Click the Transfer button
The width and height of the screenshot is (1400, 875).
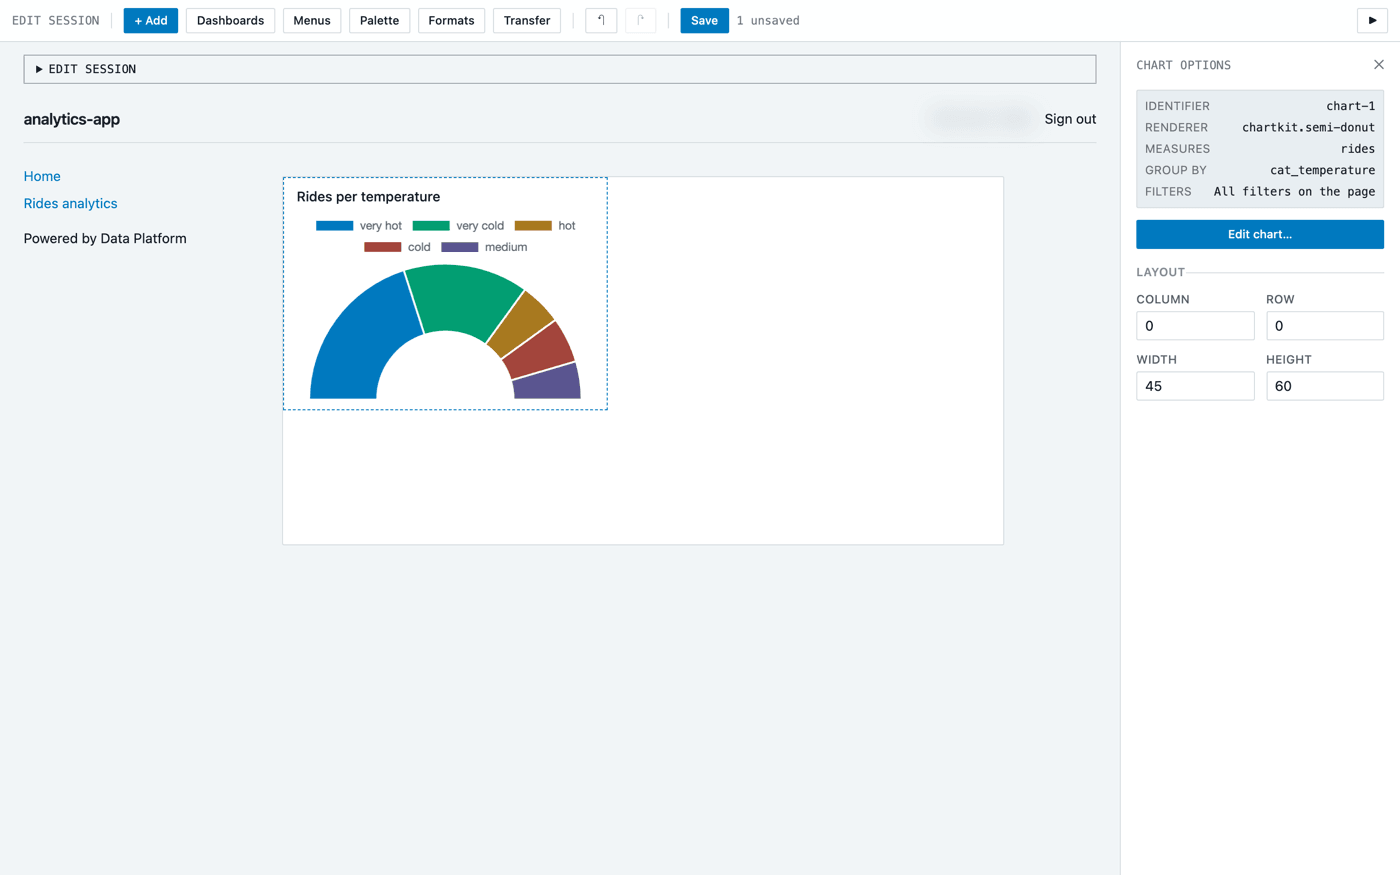527,20
